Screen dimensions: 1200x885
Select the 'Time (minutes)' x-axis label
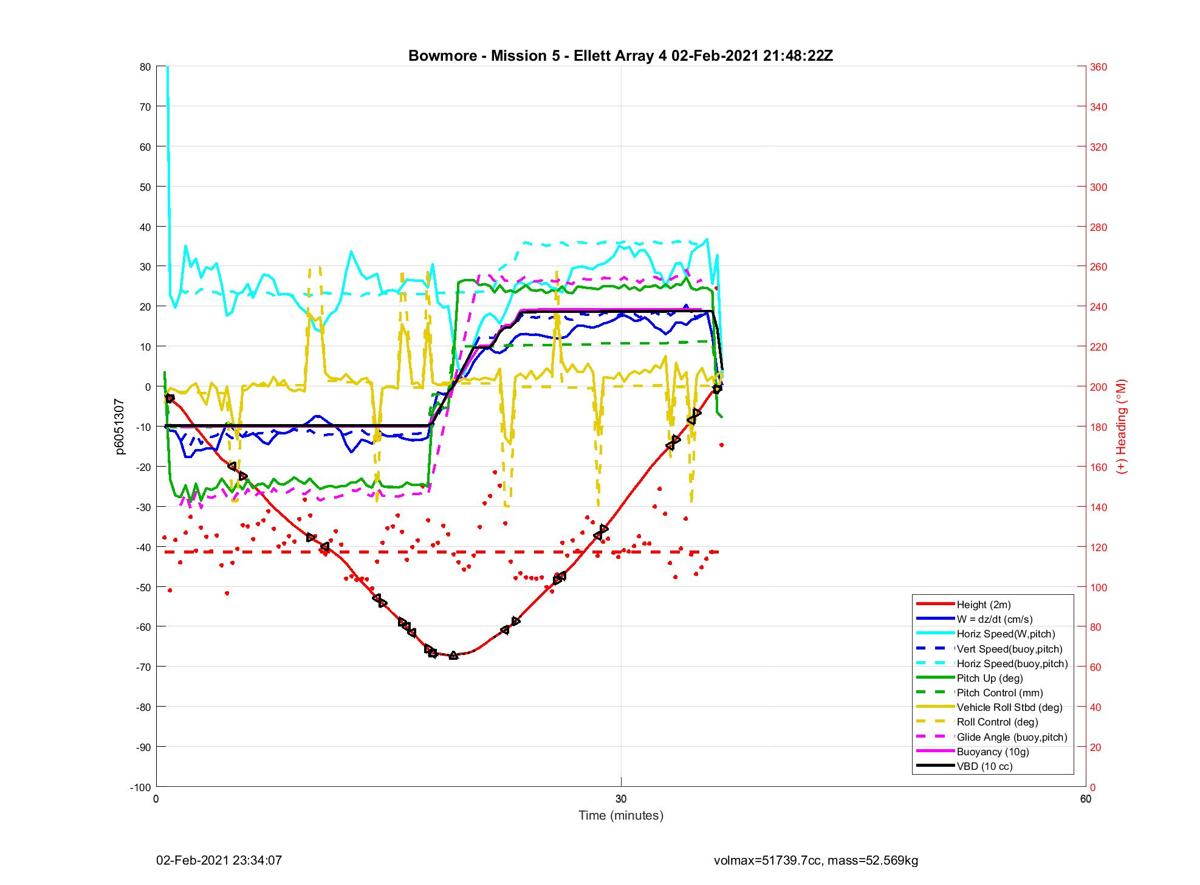coord(621,815)
